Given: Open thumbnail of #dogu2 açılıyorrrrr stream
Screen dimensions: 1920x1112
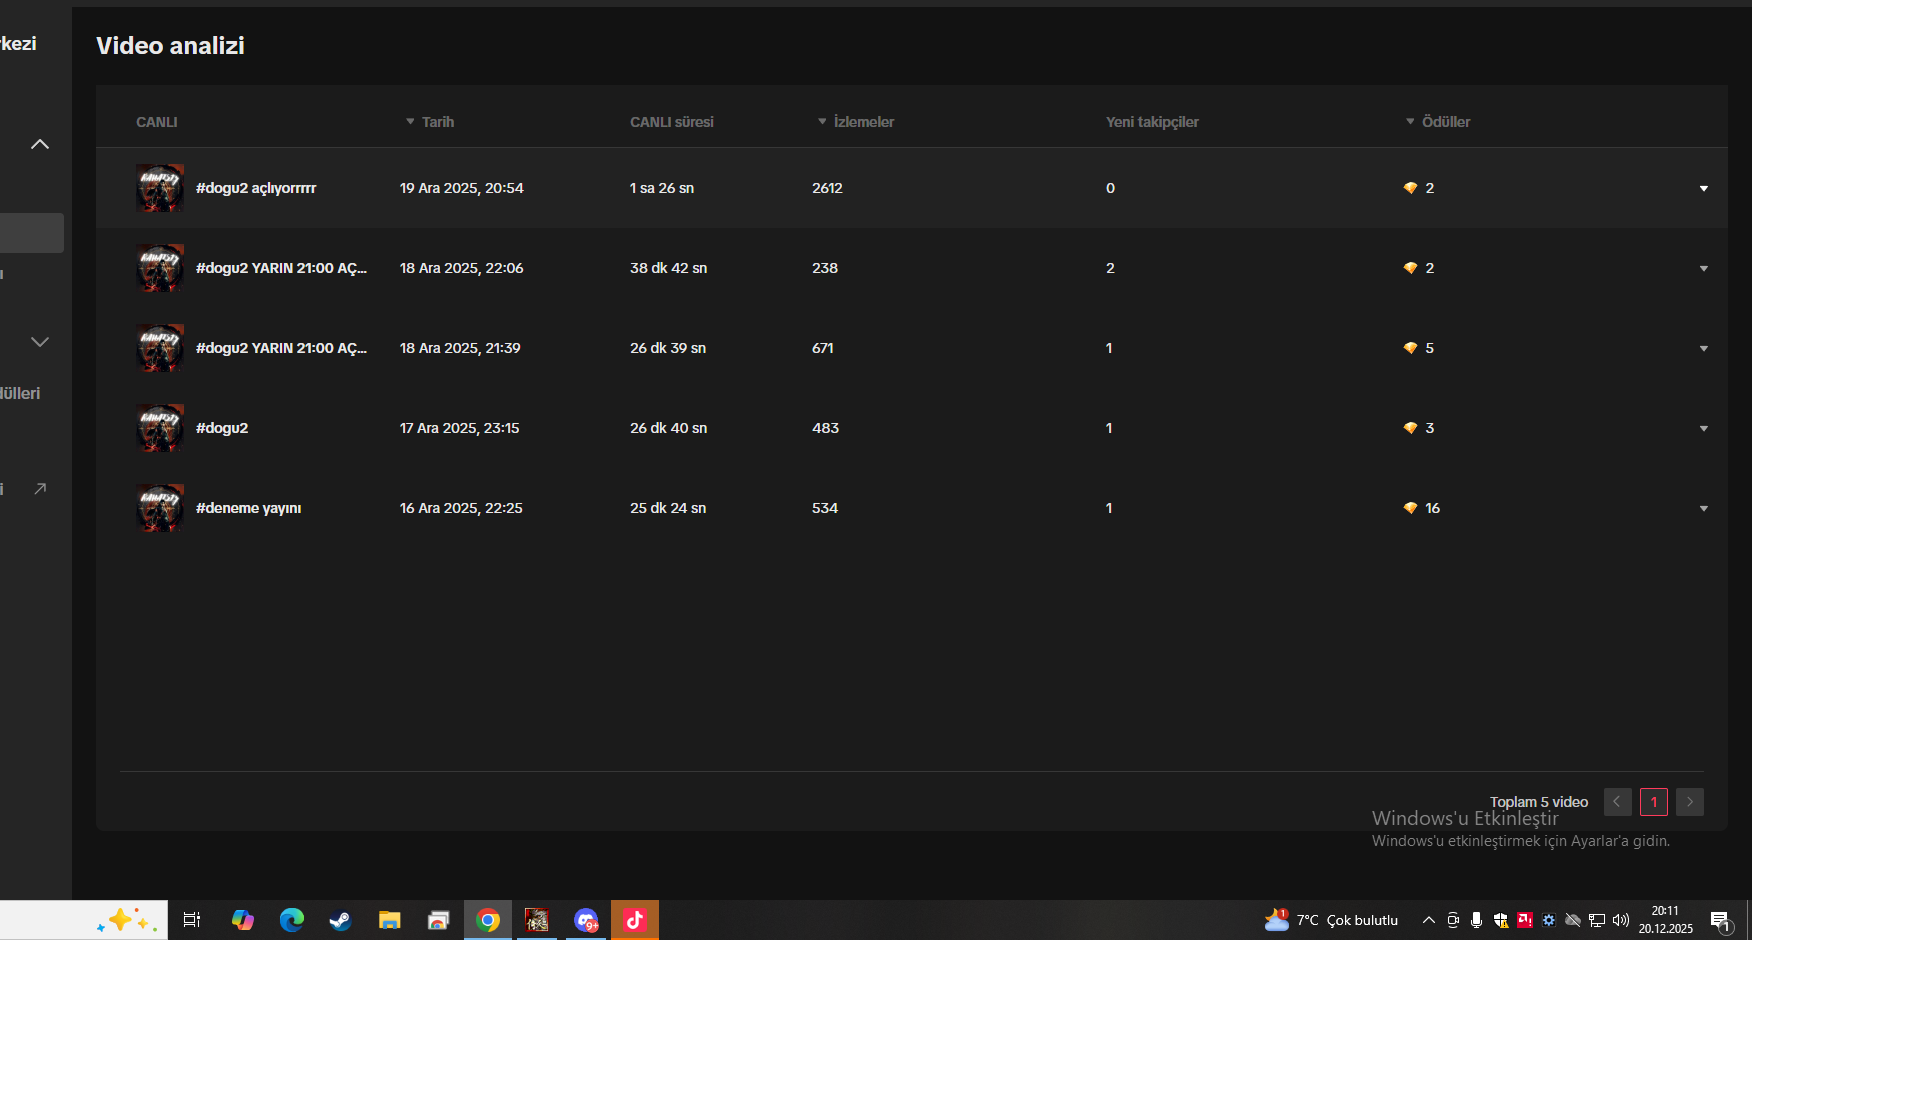Looking at the screenshot, I should pos(160,188).
